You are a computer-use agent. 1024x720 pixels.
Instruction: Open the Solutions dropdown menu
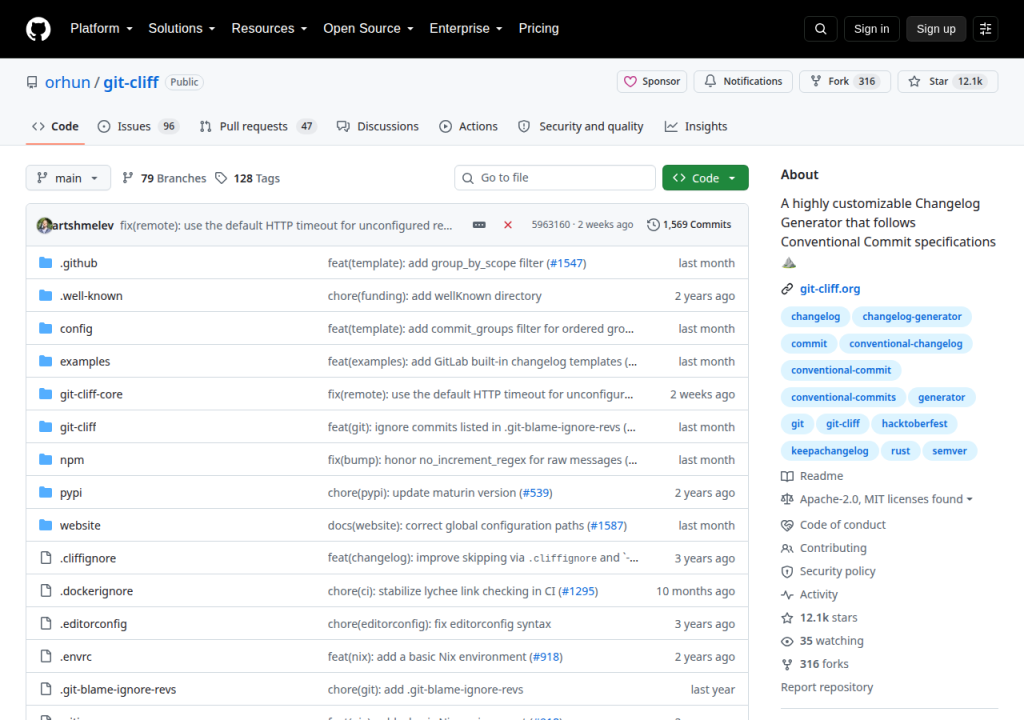tap(182, 29)
